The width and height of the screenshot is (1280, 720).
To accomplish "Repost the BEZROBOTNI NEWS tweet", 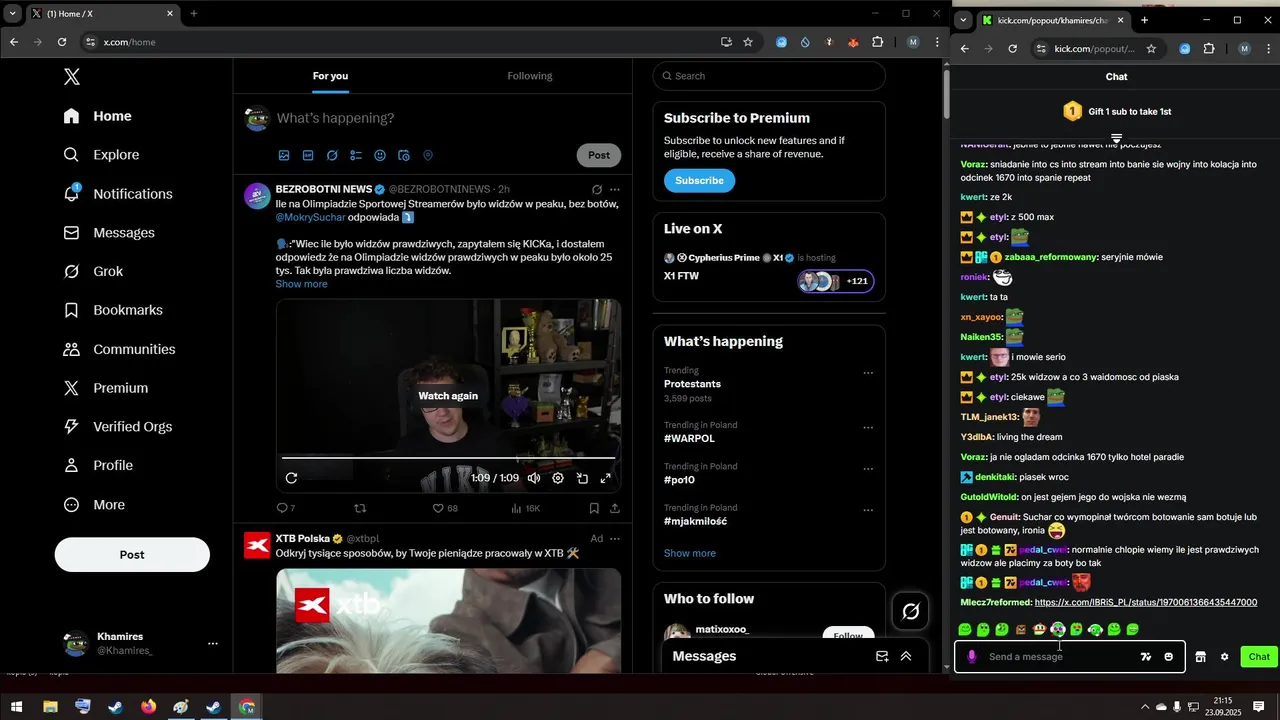I will [361, 508].
